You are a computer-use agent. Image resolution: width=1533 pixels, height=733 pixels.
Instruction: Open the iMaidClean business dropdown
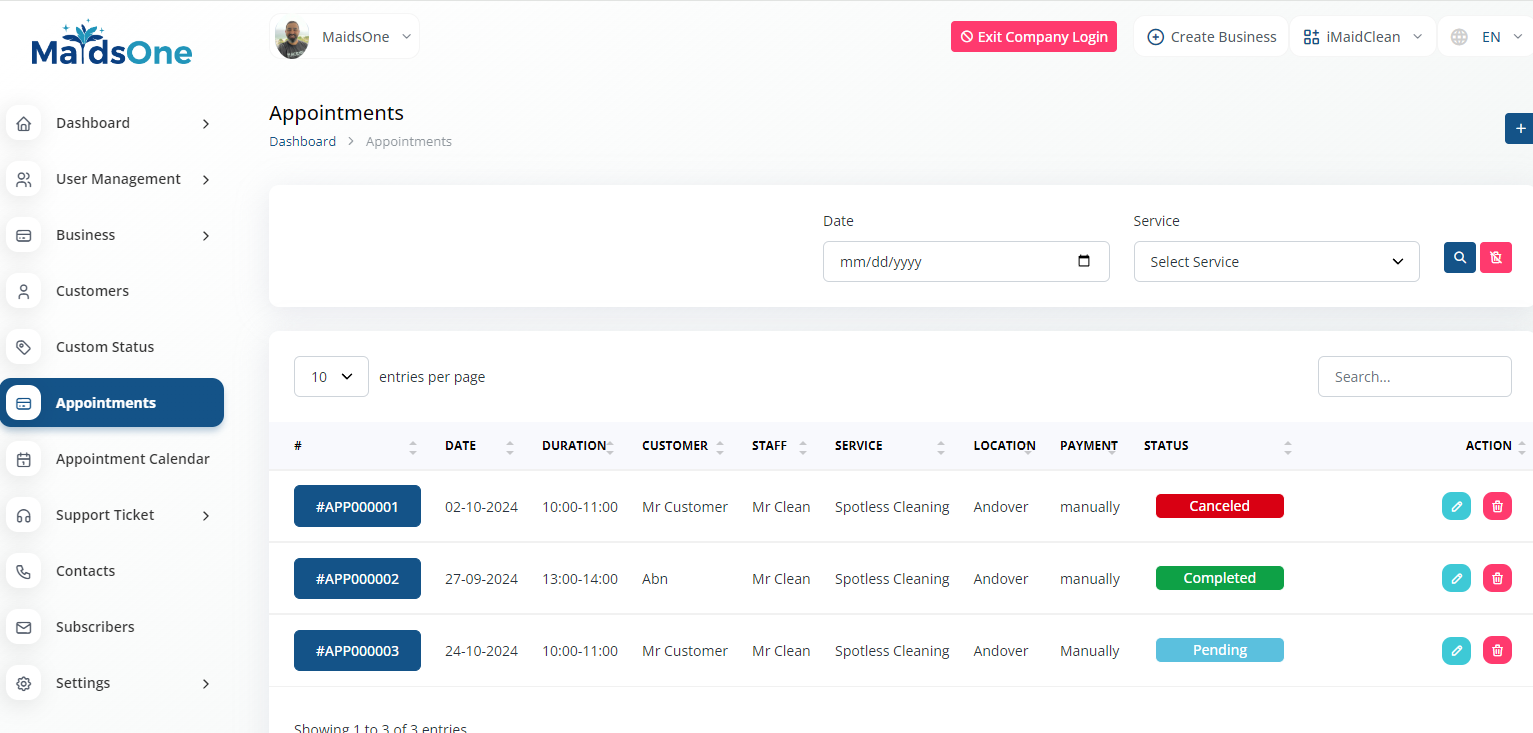click(x=1362, y=37)
